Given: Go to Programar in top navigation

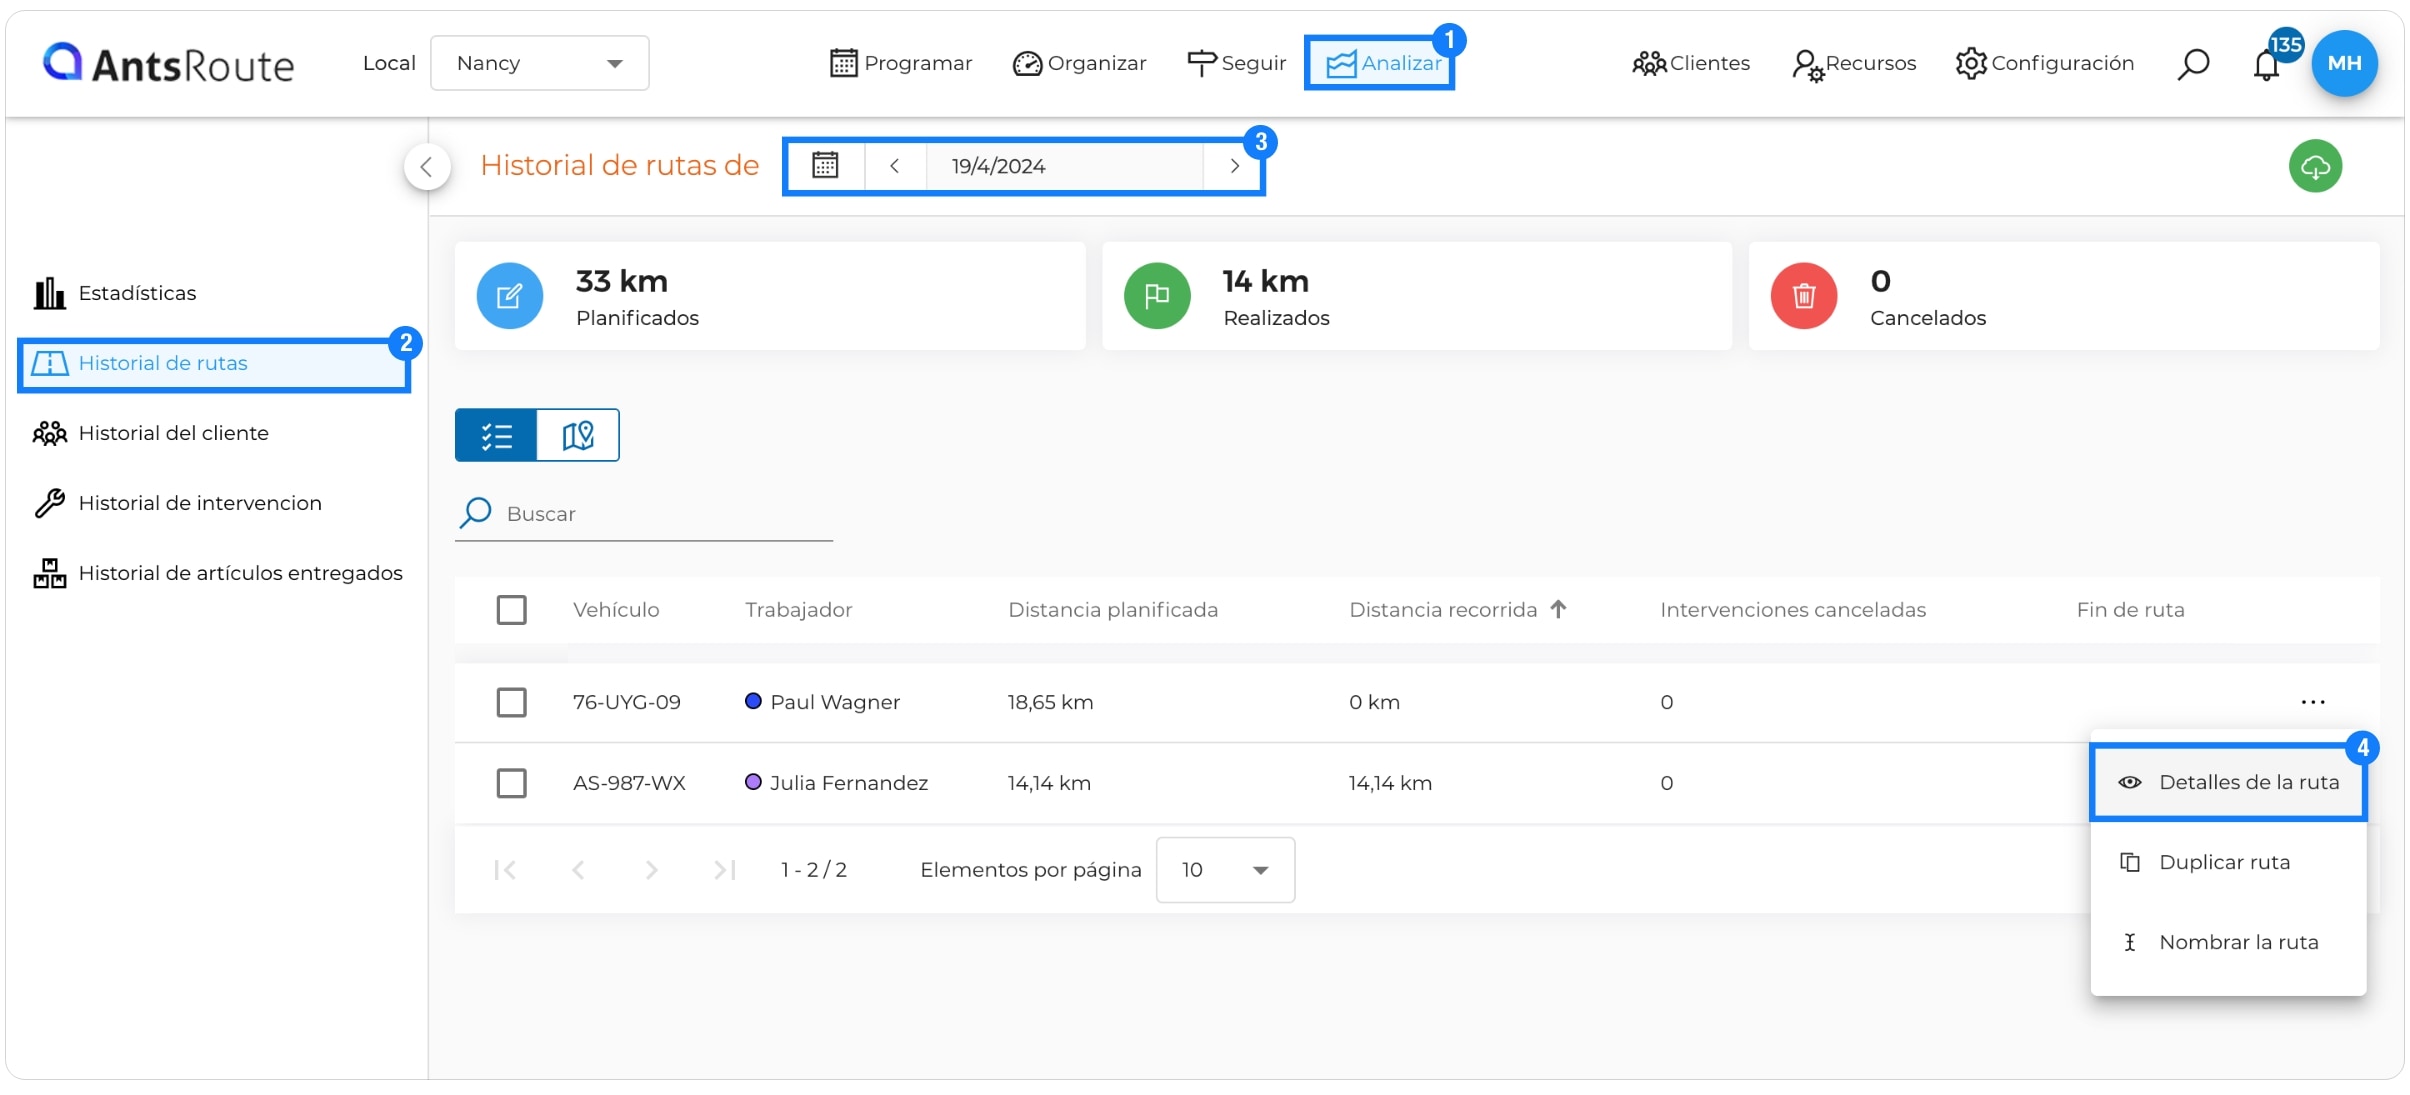Looking at the screenshot, I should click(901, 63).
